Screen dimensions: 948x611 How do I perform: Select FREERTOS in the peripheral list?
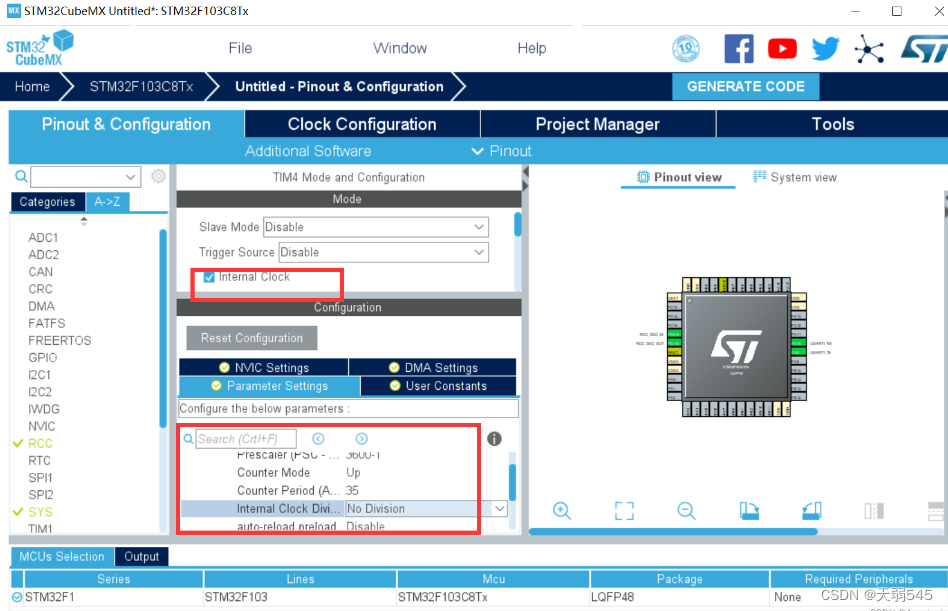tap(59, 341)
